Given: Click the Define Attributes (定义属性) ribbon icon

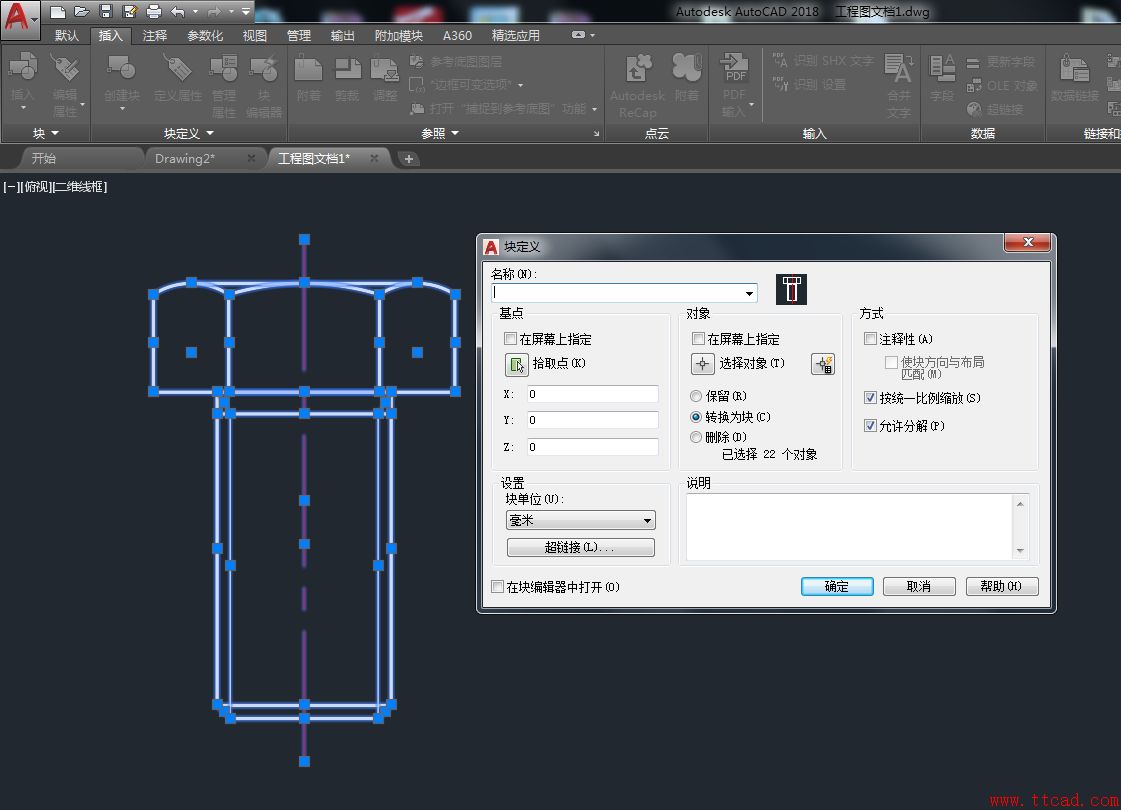Looking at the screenshot, I should pyautogui.click(x=177, y=69).
